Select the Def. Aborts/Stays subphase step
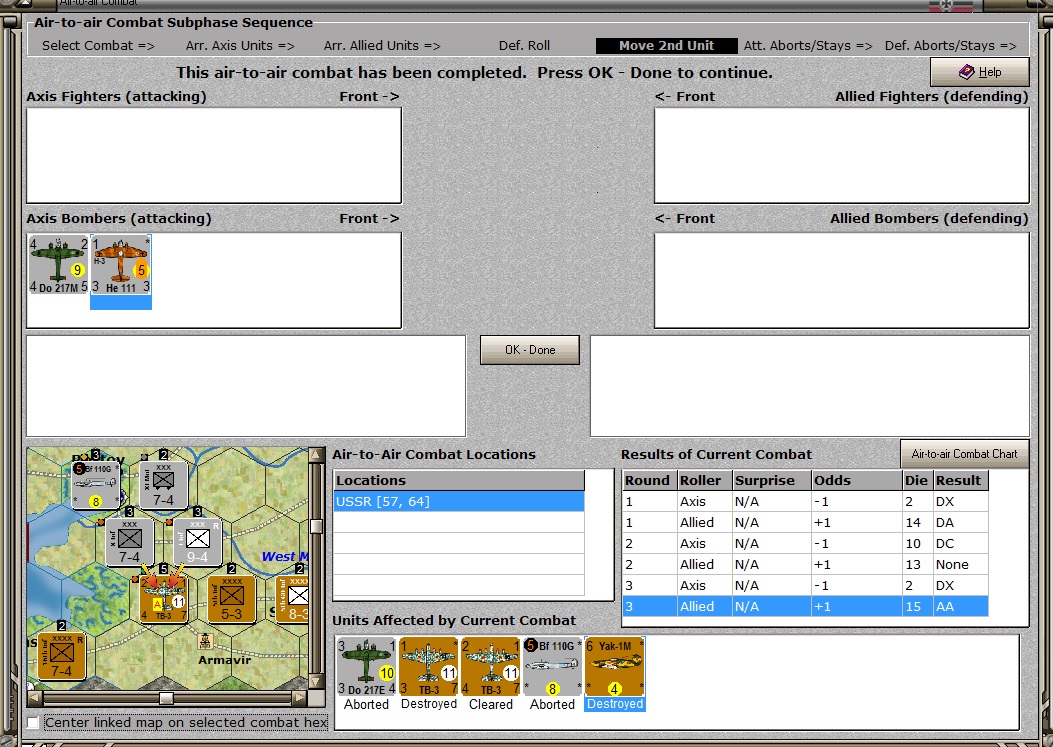The image size is (1053, 747). [950, 46]
